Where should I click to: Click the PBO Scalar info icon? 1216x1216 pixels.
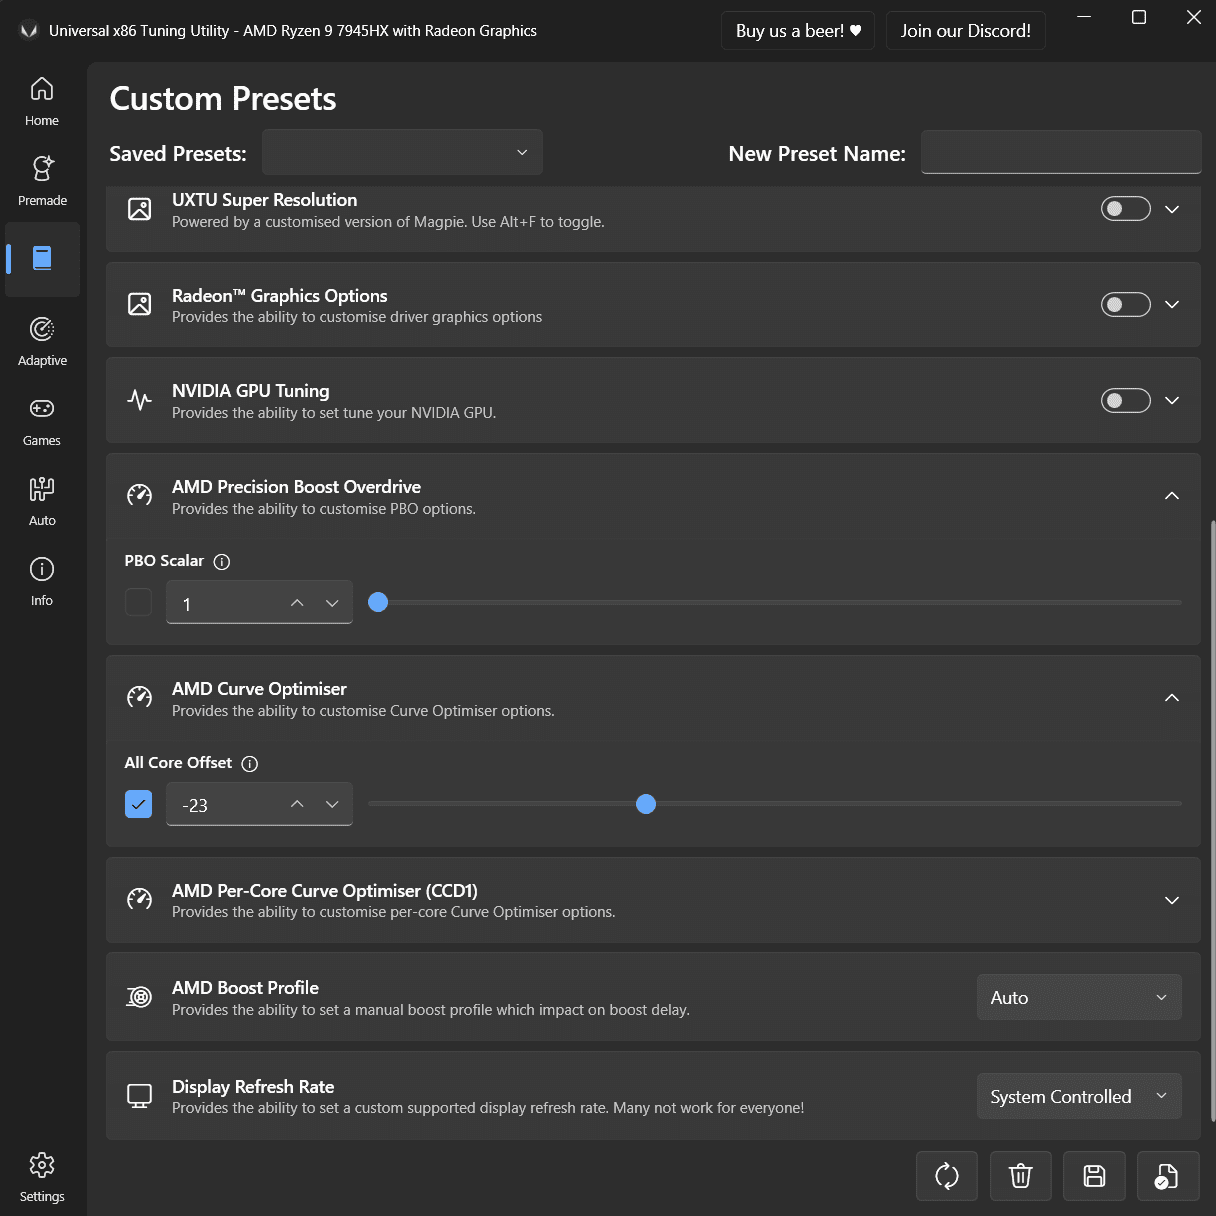click(x=222, y=562)
